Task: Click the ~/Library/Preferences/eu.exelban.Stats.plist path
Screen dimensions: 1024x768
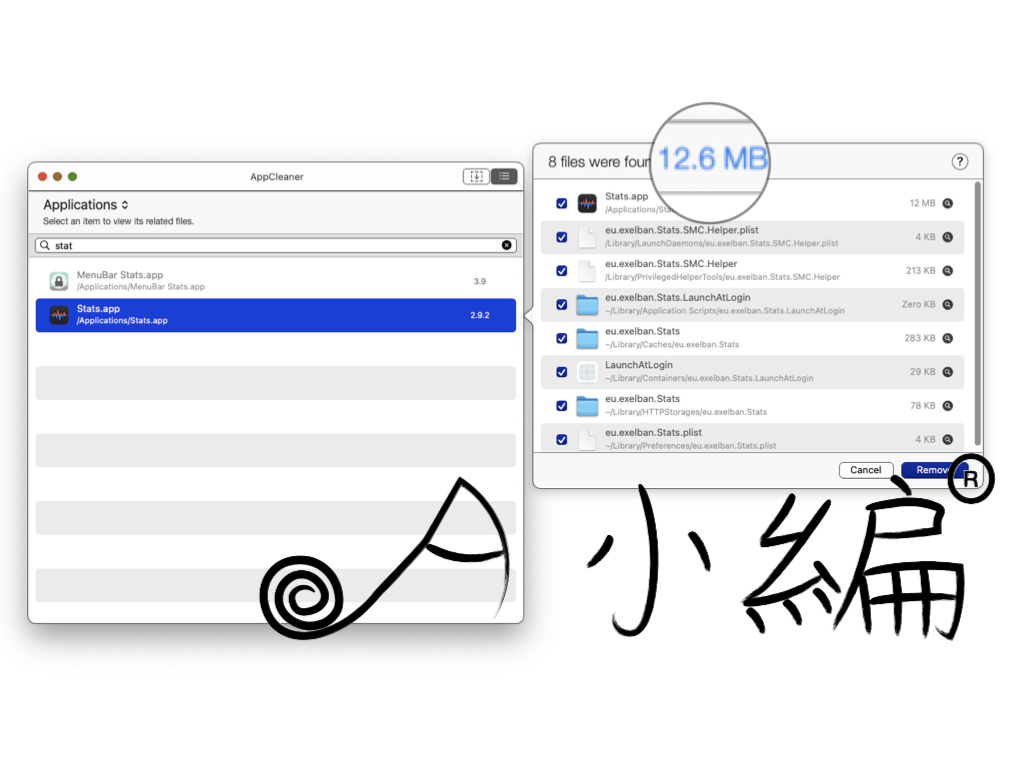Action: point(690,445)
